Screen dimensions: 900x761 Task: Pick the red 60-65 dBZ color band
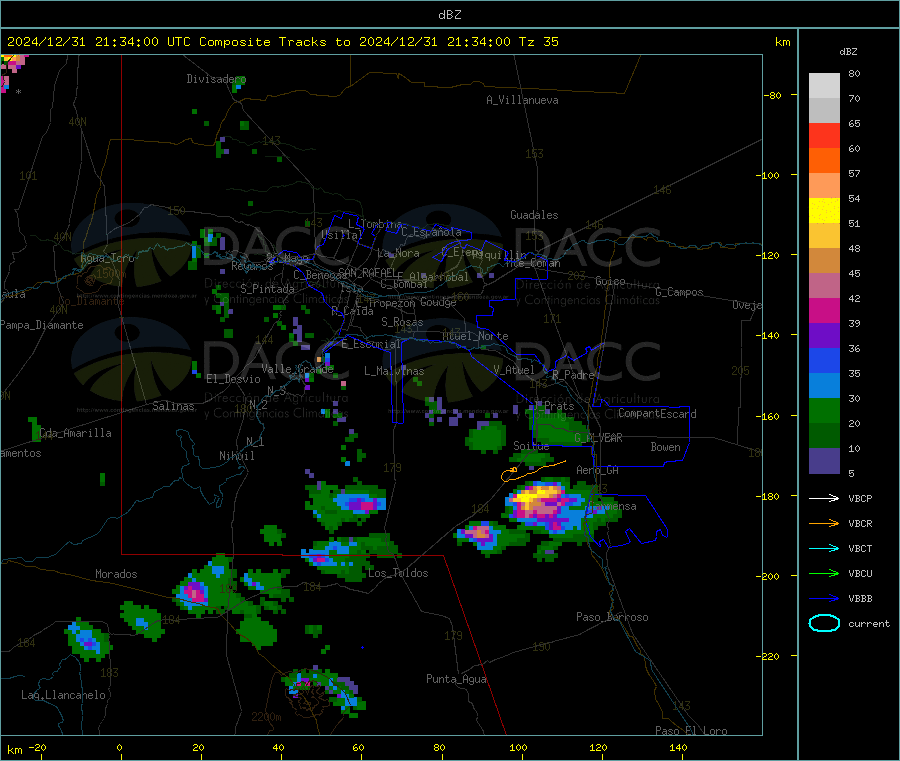824,135
